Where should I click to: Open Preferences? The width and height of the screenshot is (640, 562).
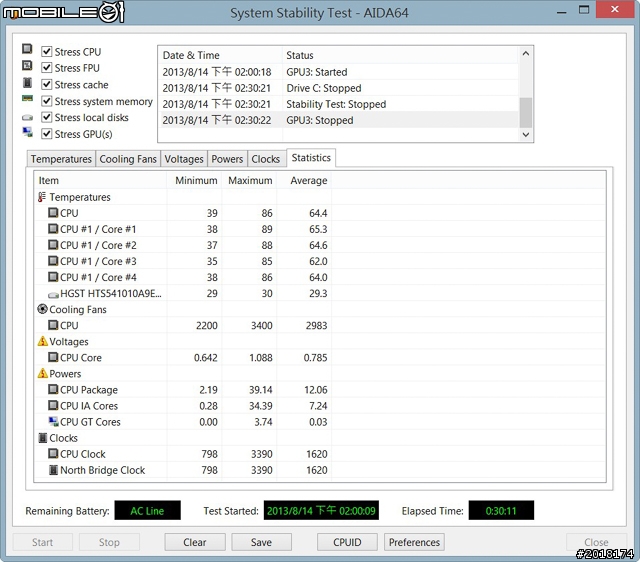coord(414,542)
